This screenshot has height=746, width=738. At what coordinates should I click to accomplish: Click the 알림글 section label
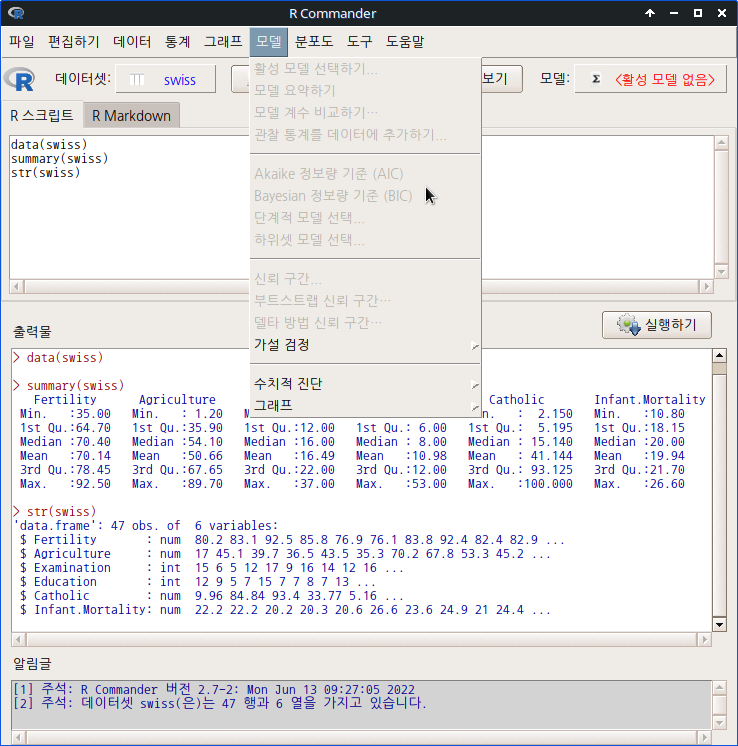pyautogui.click(x=32, y=664)
